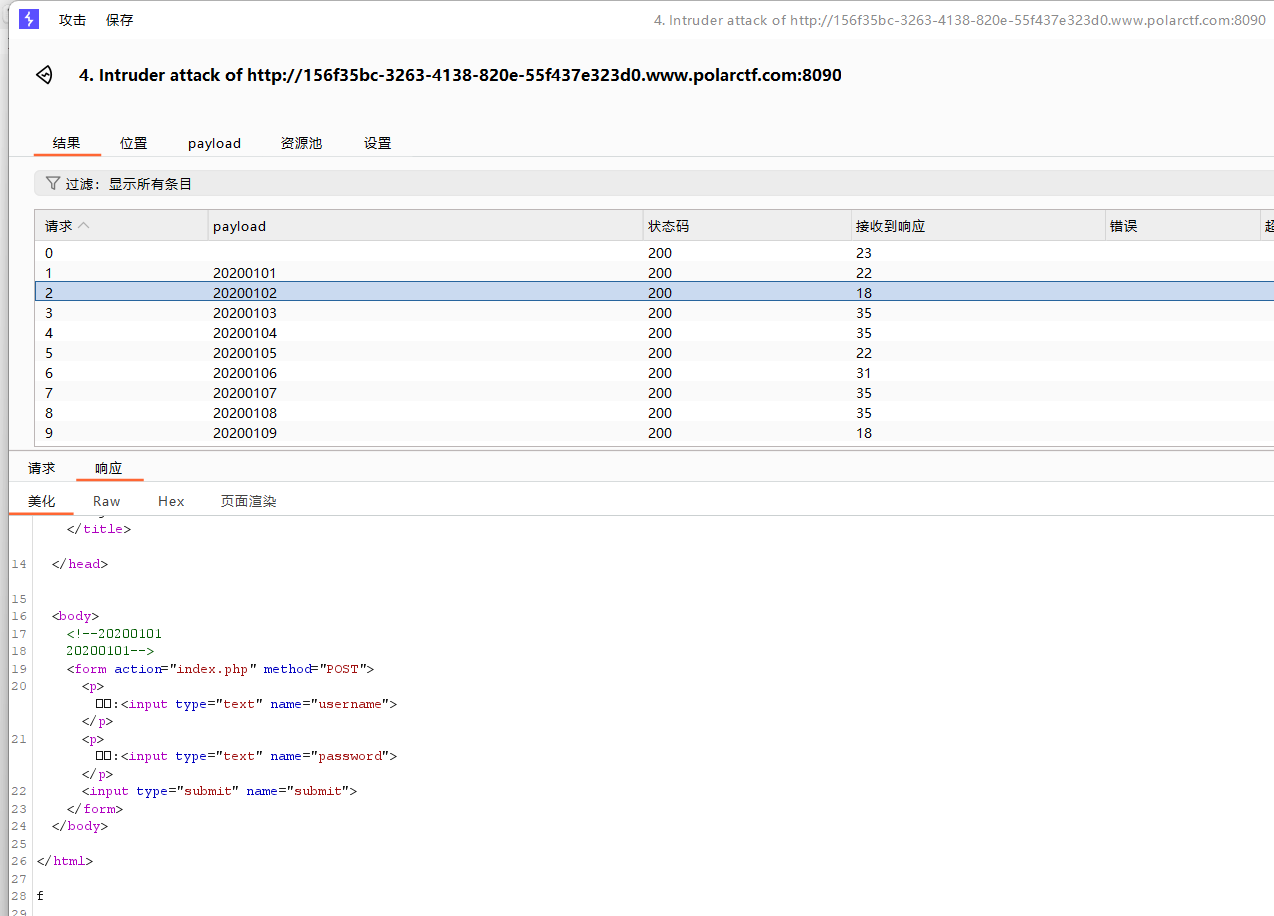Image resolution: width=1274 pixels, height=916 pixels.
Task: Switch to the 位置 tab
Action: pyautogui.click(x=133, y=143)
